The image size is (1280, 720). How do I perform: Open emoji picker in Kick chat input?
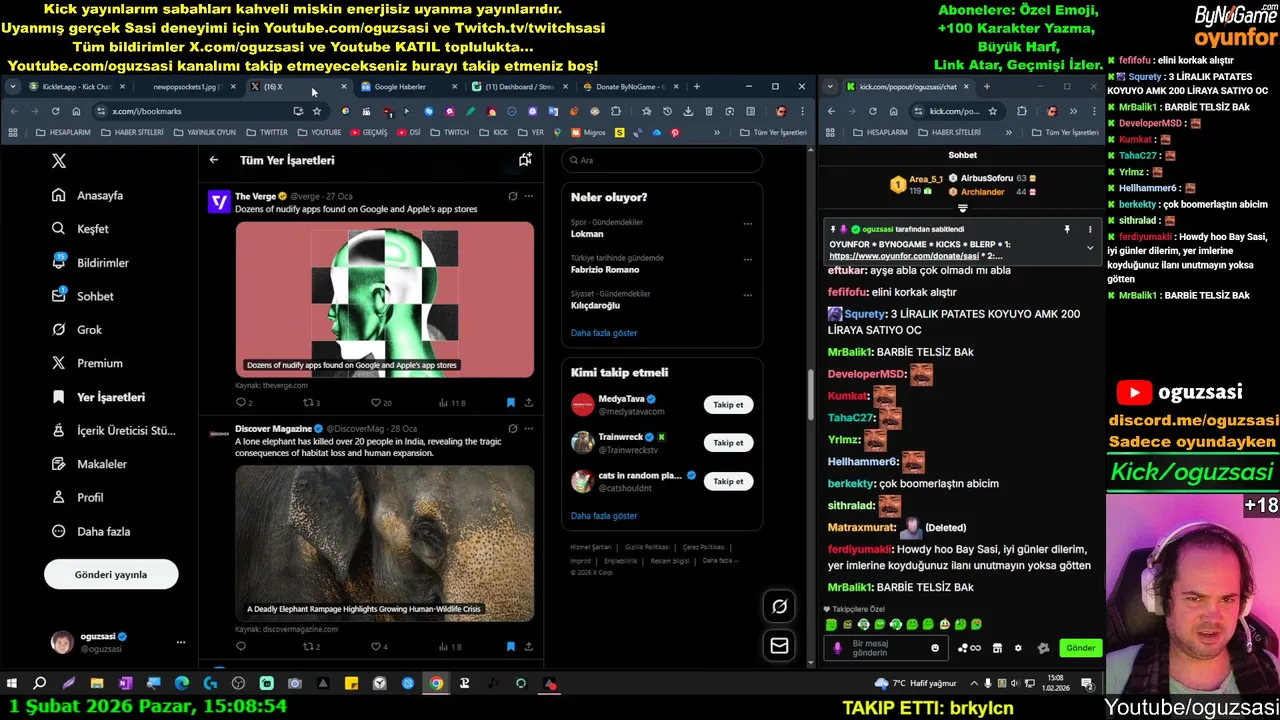click(935, 648)
